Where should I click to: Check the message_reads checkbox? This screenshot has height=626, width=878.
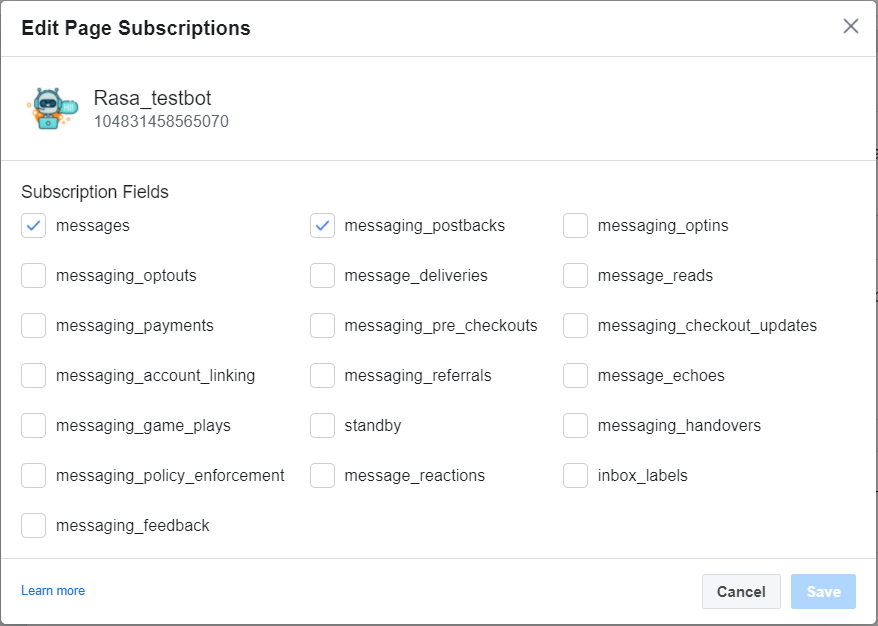[575, 276]
